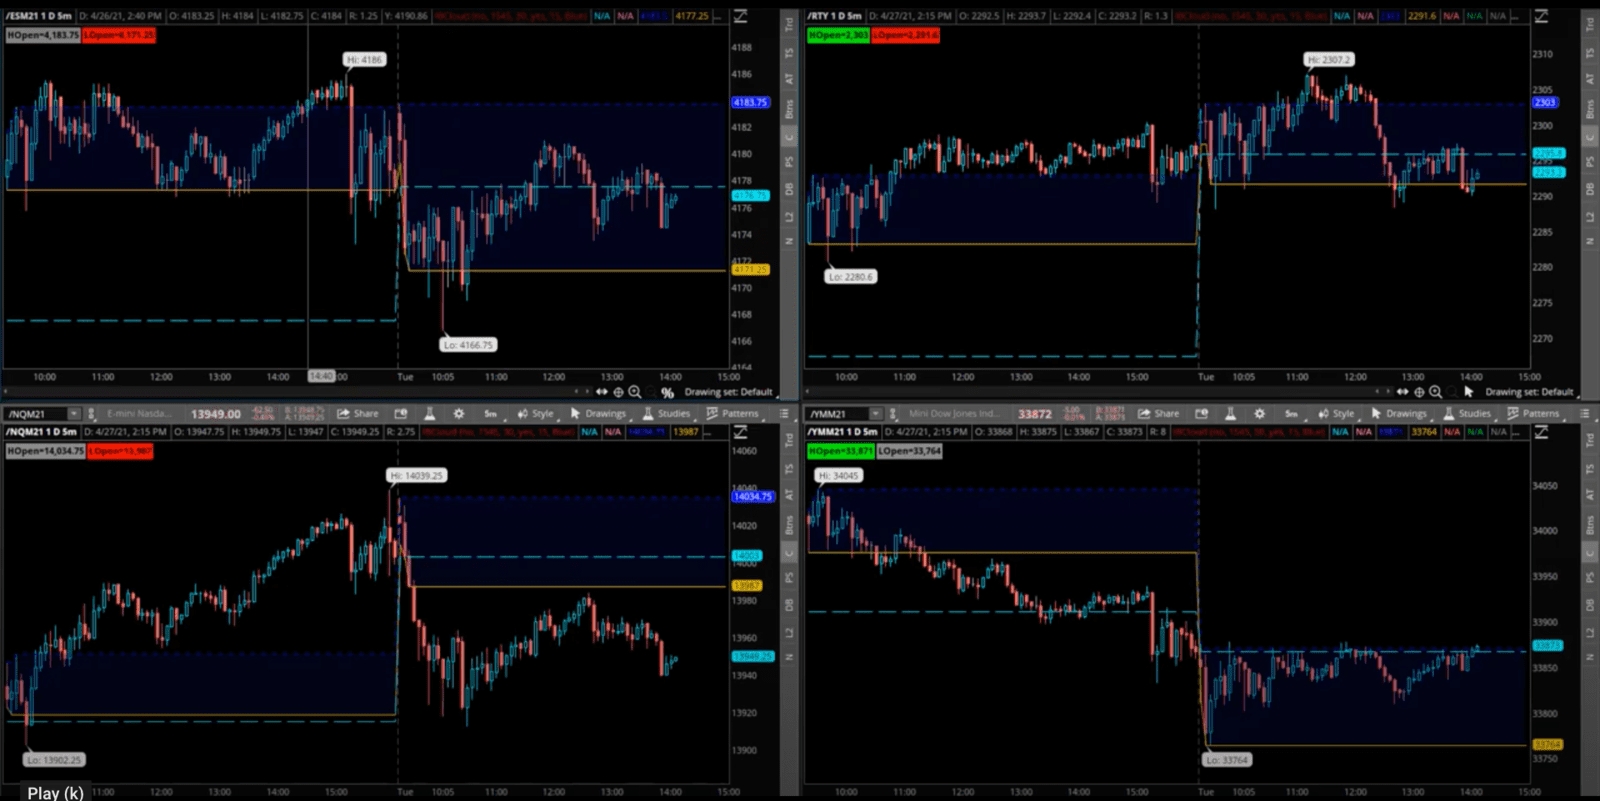Image resolution: width=1600 pixels, height=801 pixels.
Task: Click the Hi: 2307.2 price bubble
Action: pos(1329,60)
